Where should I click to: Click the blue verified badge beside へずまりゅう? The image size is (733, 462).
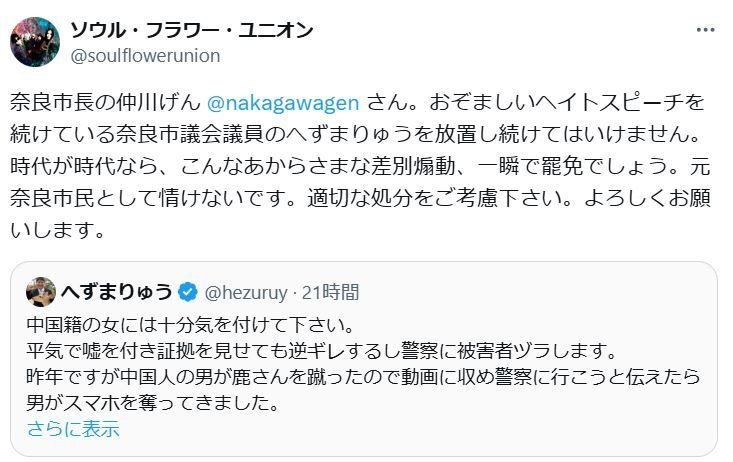click(187, 292)
